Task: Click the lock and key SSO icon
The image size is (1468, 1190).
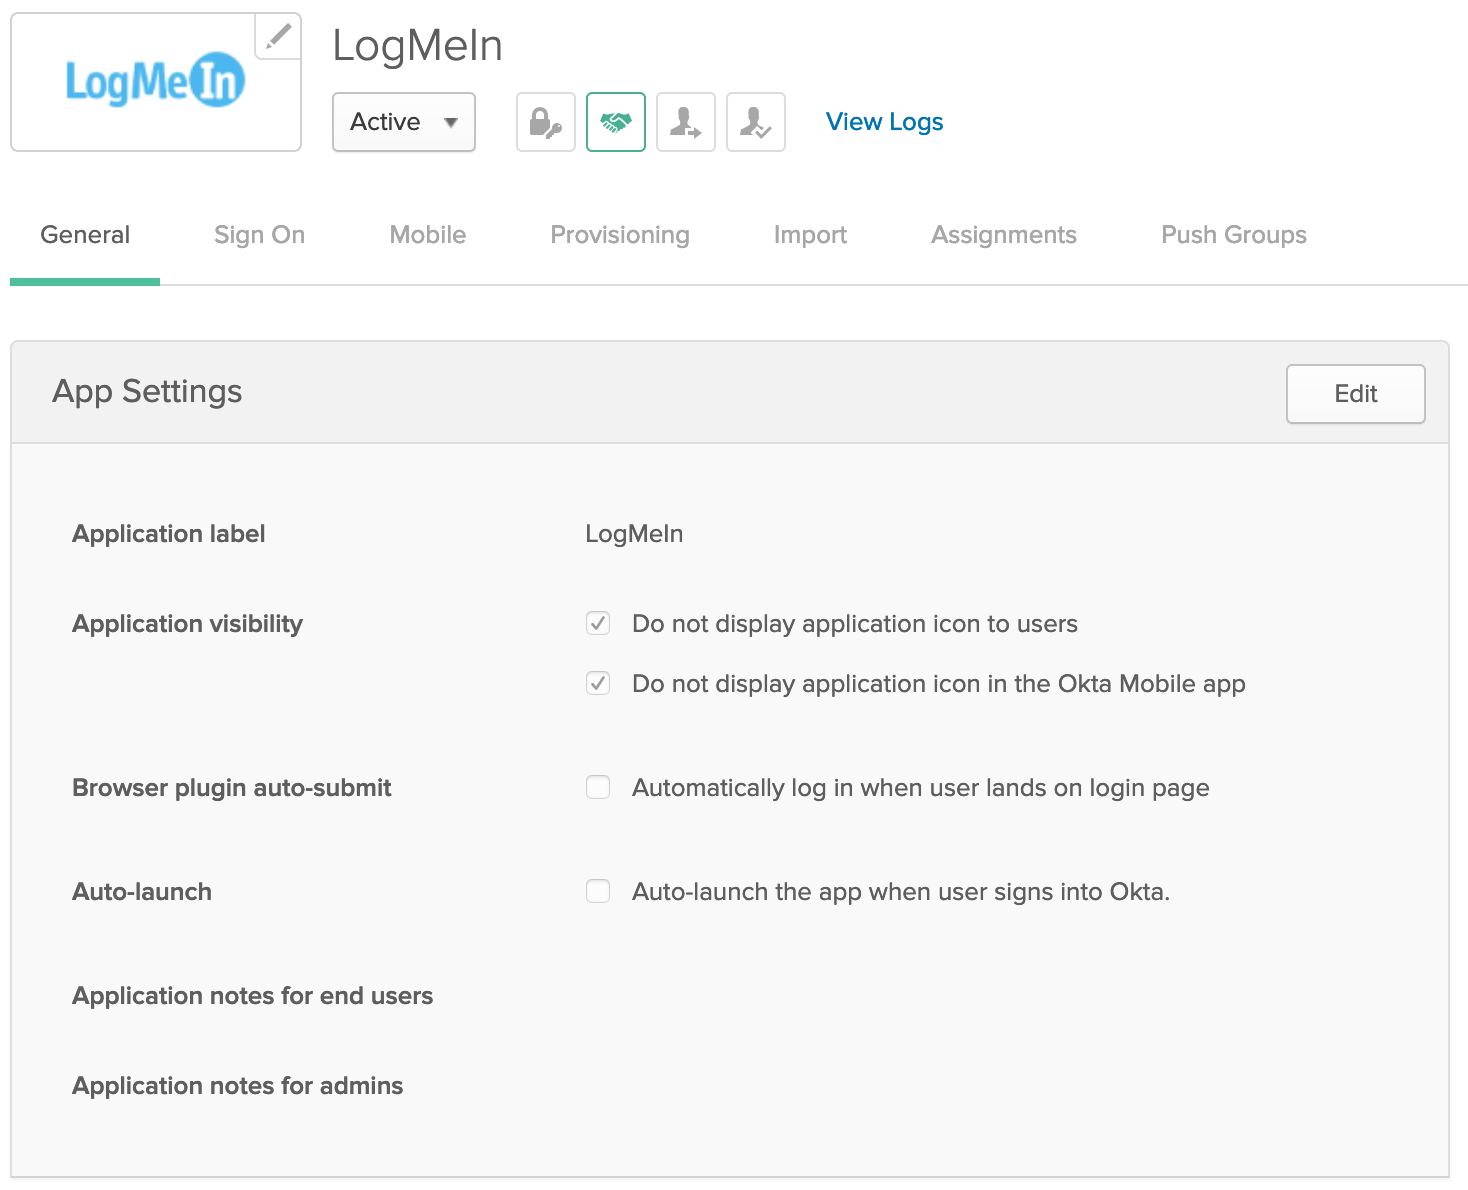Action: 546,122
